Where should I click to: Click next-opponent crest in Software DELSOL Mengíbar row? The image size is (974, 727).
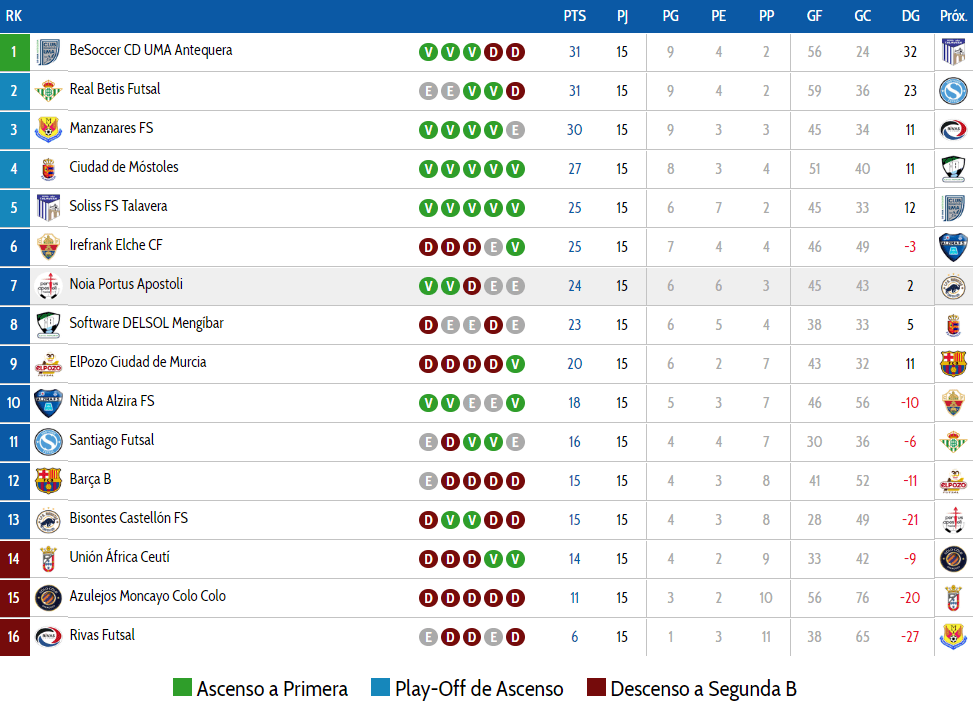pos(953,324)
